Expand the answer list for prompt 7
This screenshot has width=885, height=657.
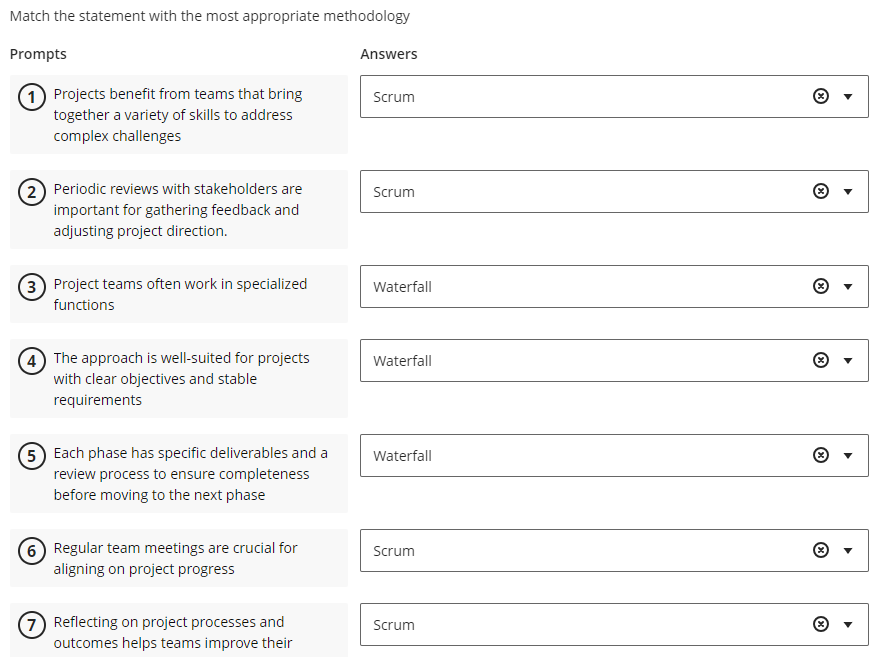(850, 624)
